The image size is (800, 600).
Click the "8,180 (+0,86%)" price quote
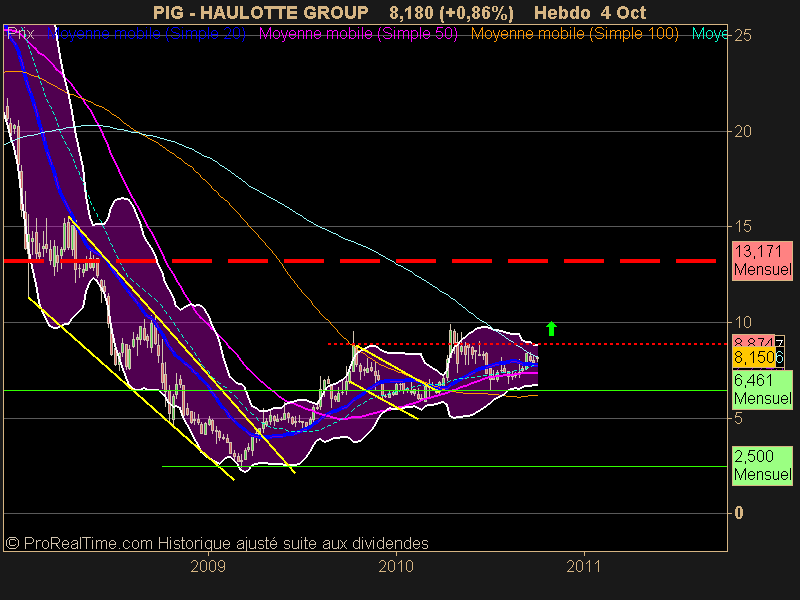coord(452,13)
